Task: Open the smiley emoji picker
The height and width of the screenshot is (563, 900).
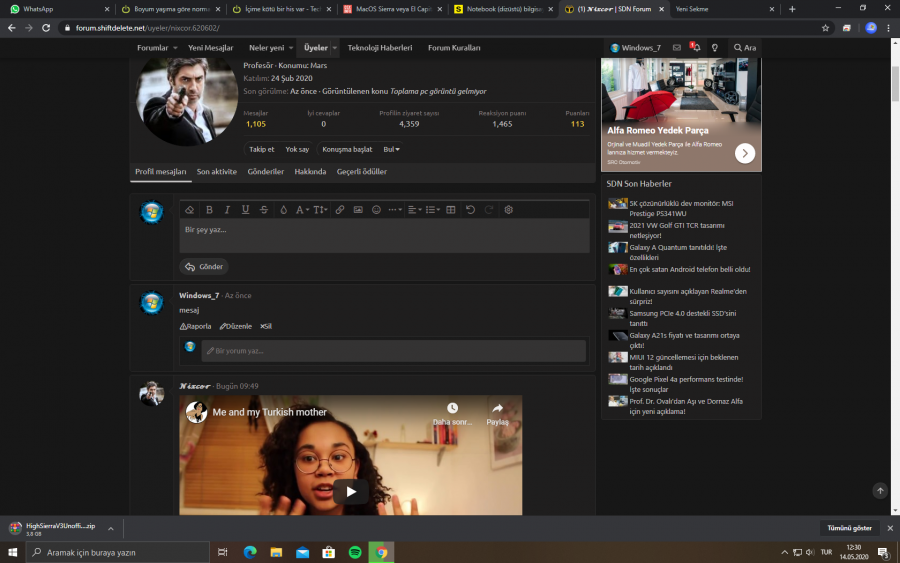Action: pyautogui.click(x=376, y=210)
